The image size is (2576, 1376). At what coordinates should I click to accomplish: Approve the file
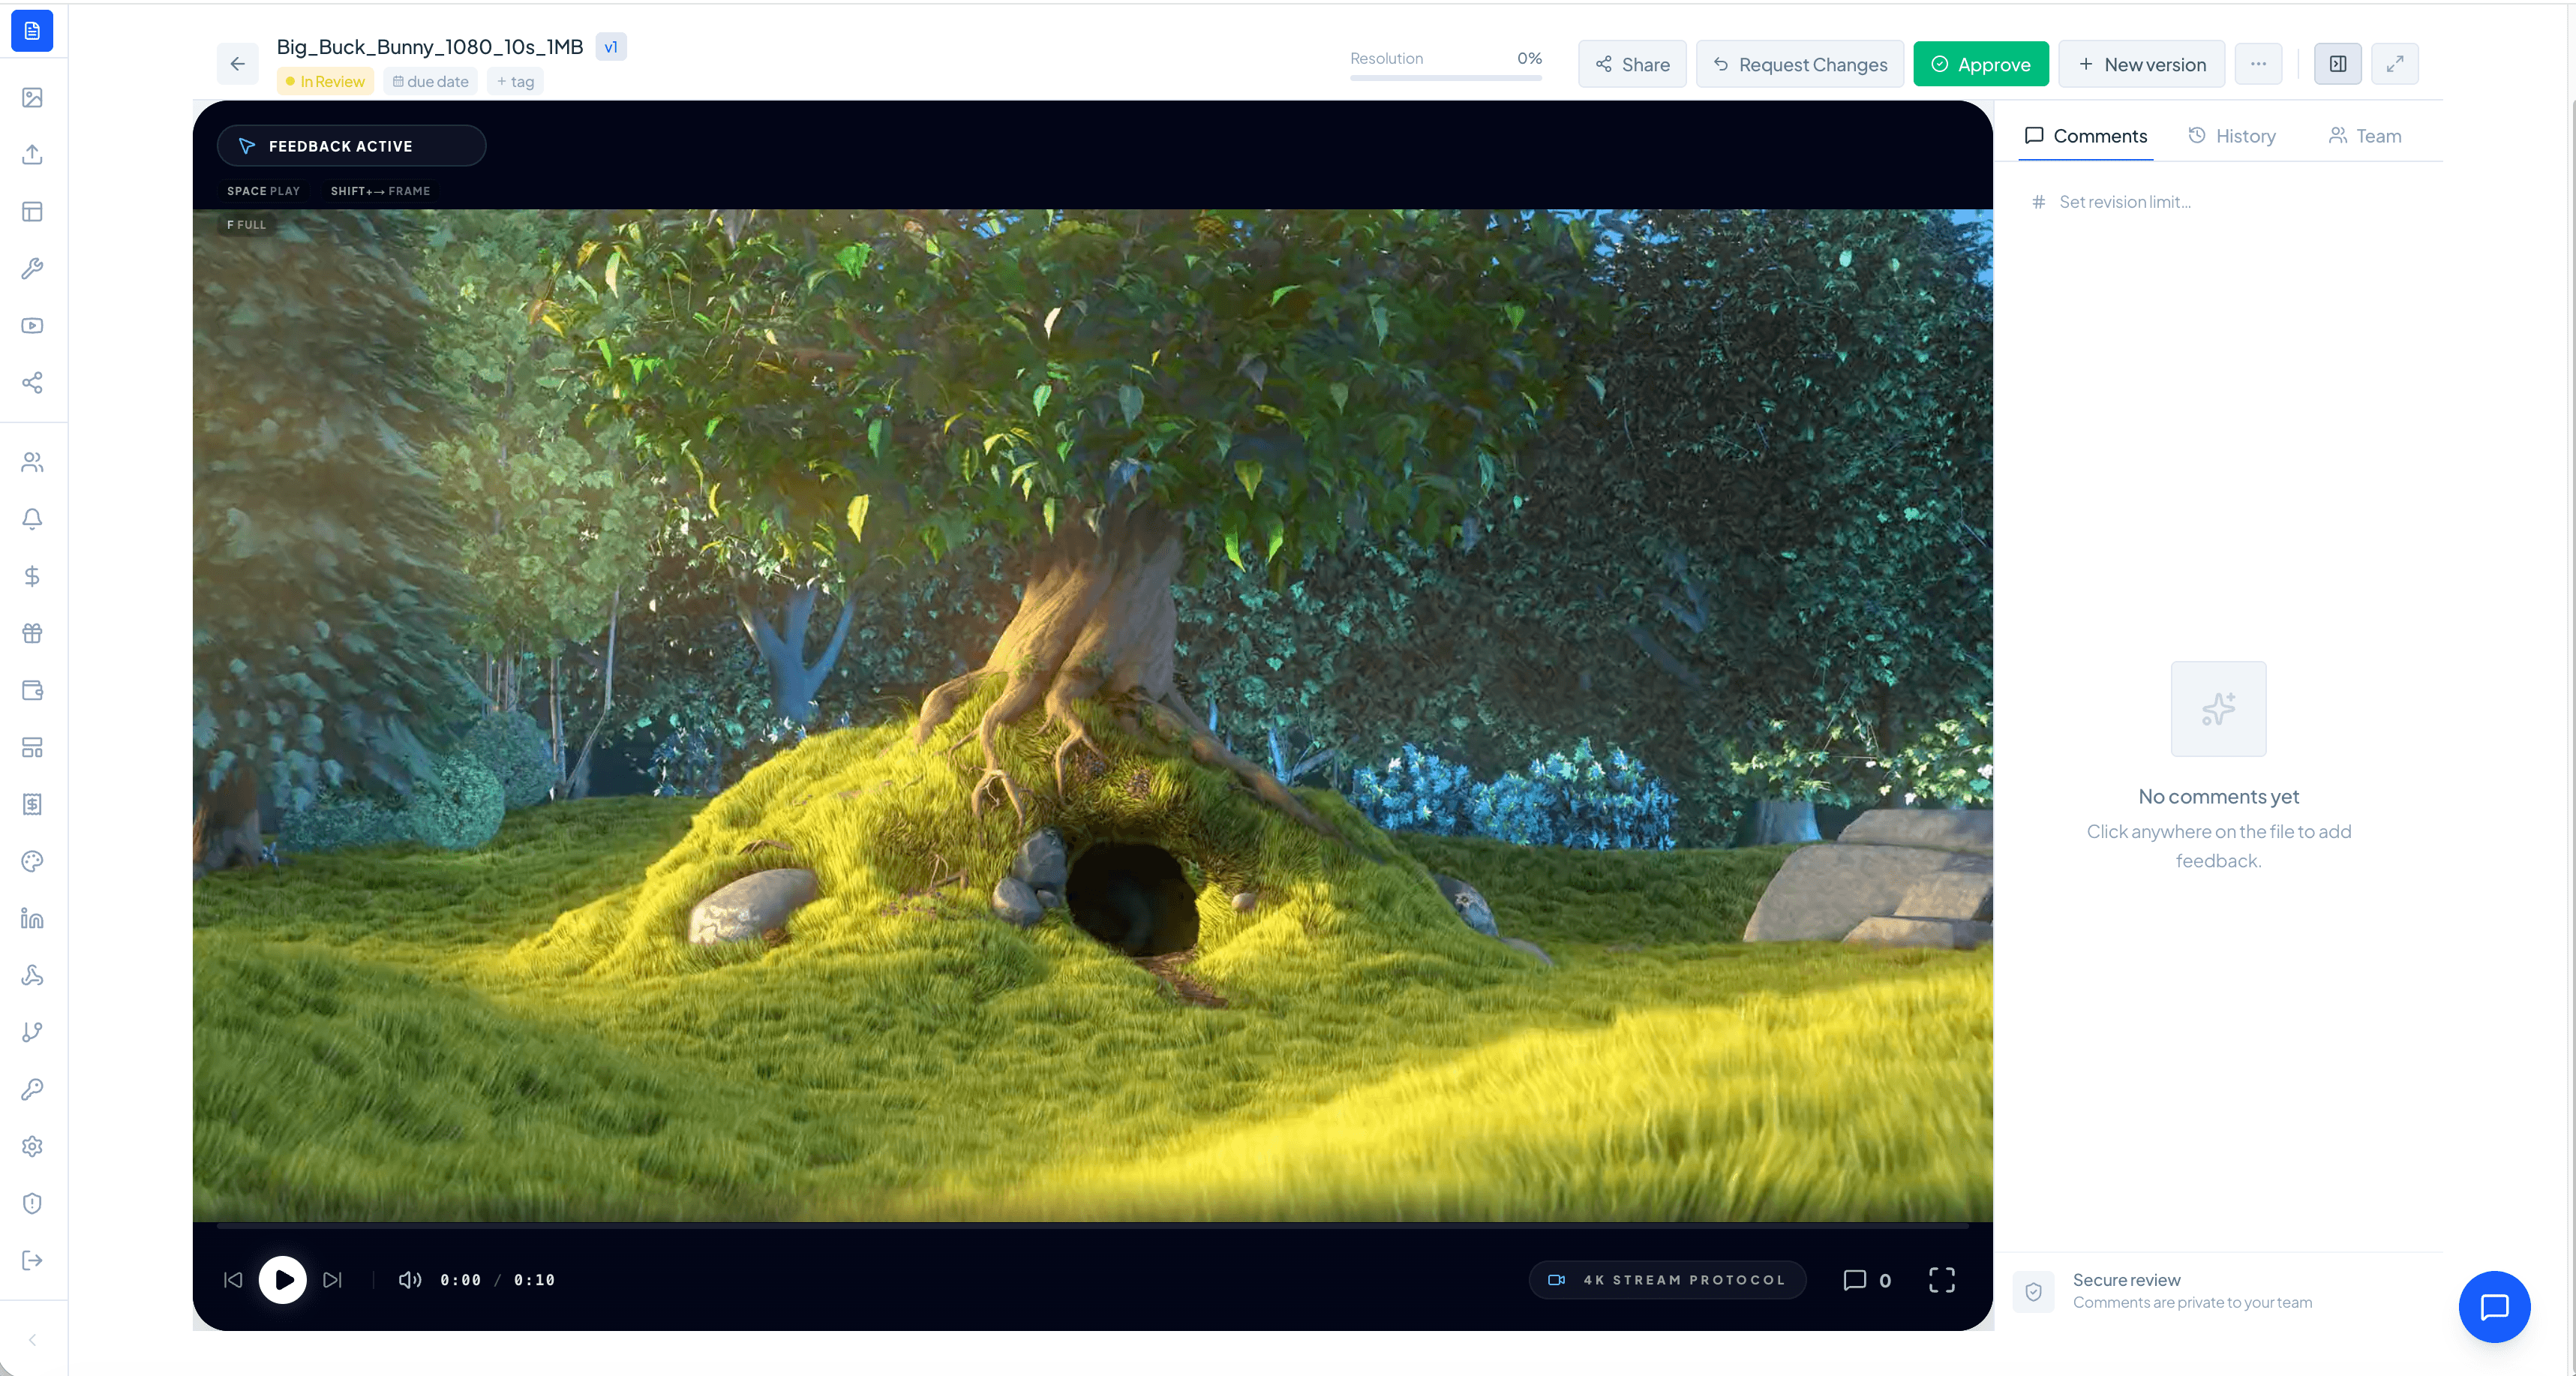click(x=1981, y=64)
